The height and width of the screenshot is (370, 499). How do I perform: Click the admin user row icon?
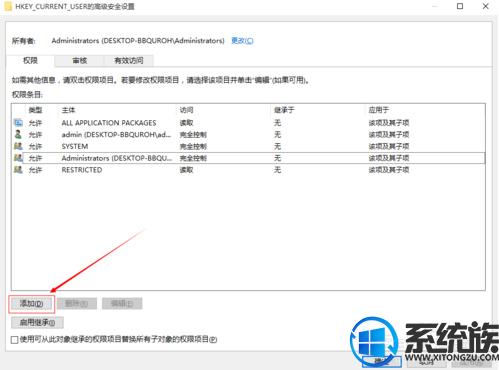tap(18, 134)
